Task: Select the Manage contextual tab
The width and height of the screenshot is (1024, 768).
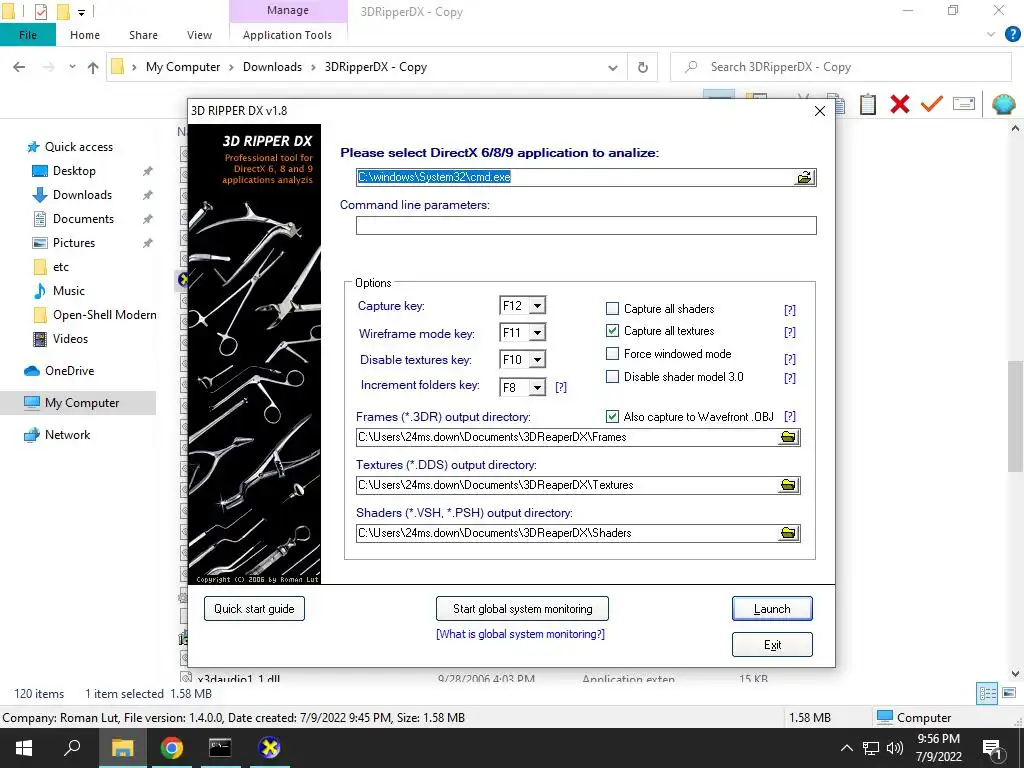Action: tap(287, 10)
